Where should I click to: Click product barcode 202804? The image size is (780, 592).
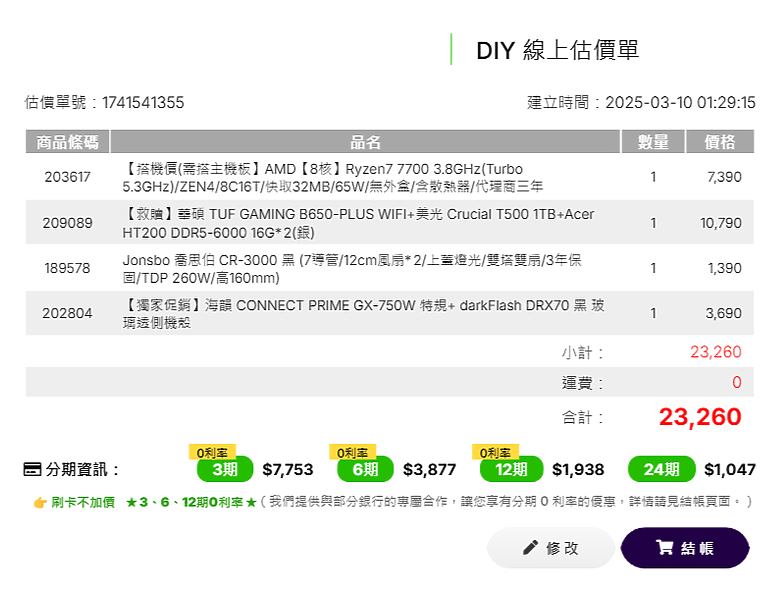coord(67,313)
